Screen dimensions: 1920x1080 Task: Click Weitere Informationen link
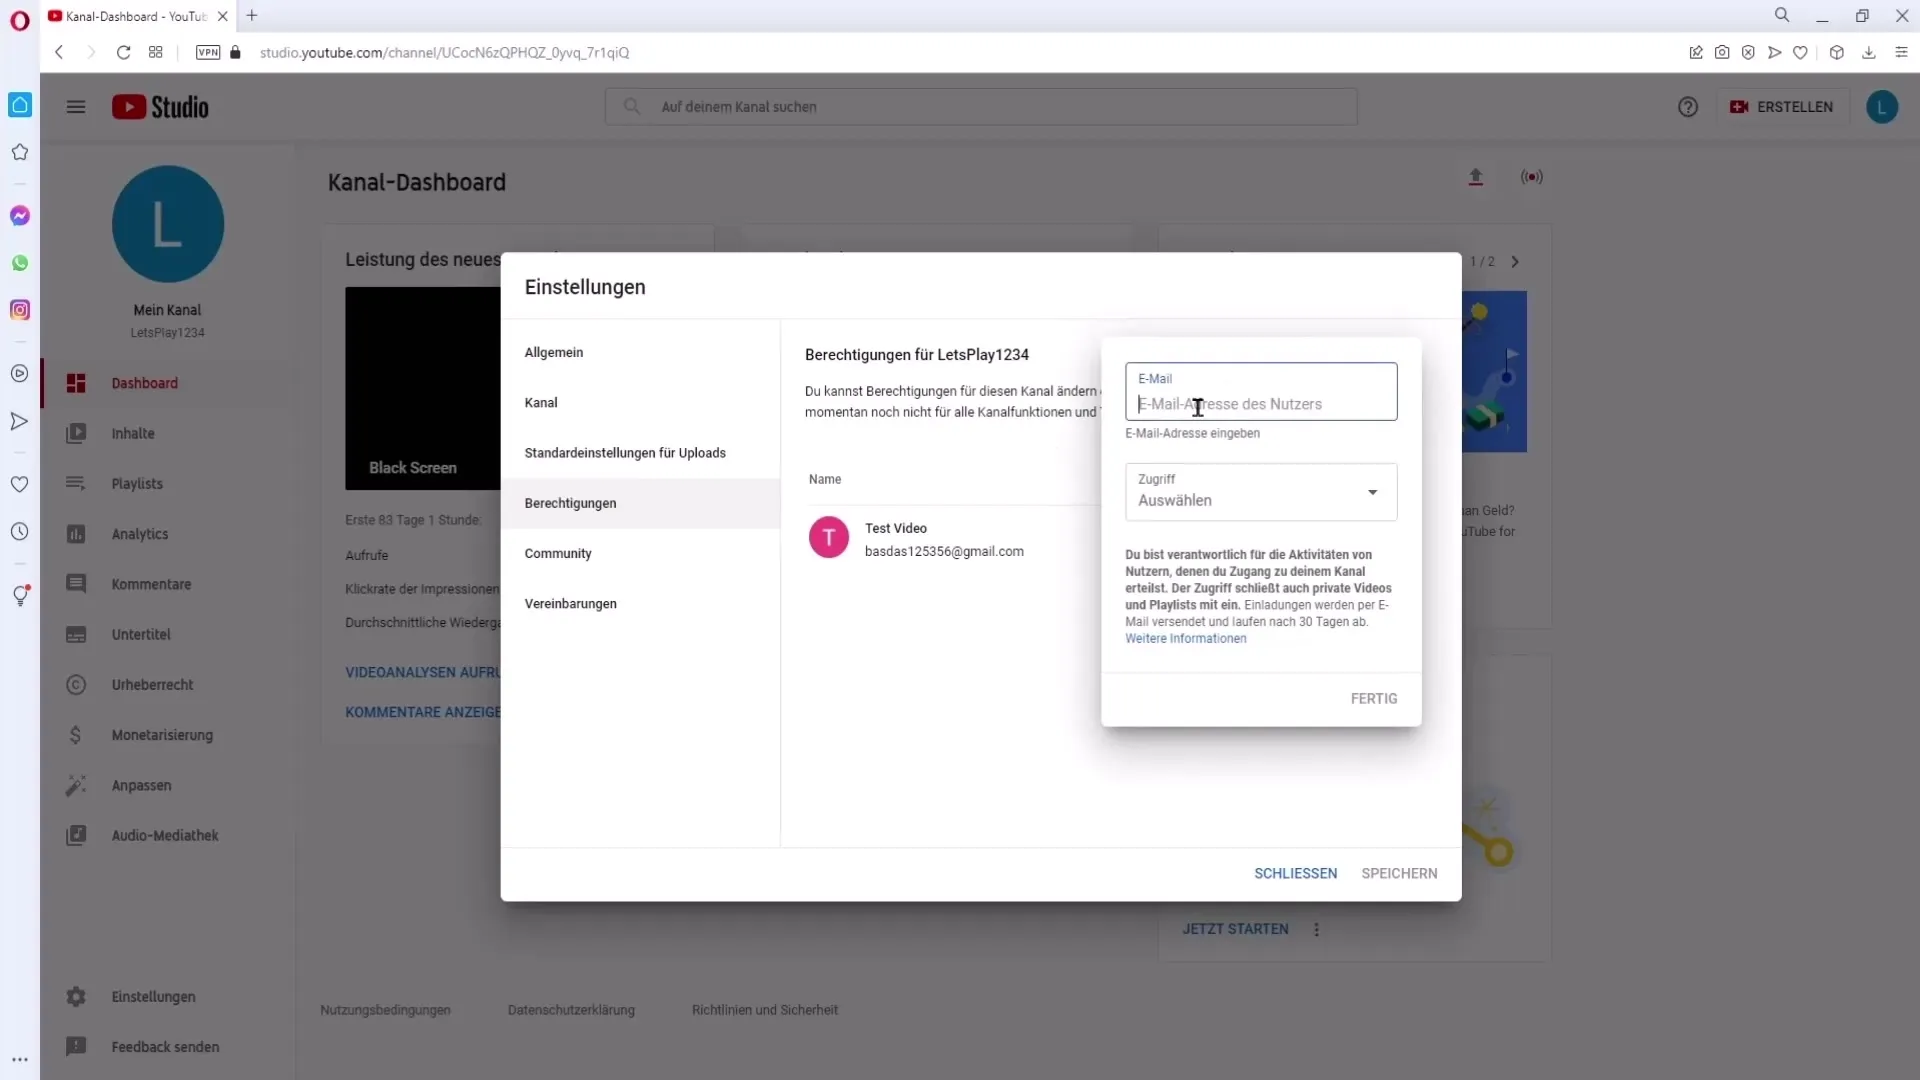coord(1185,638)
